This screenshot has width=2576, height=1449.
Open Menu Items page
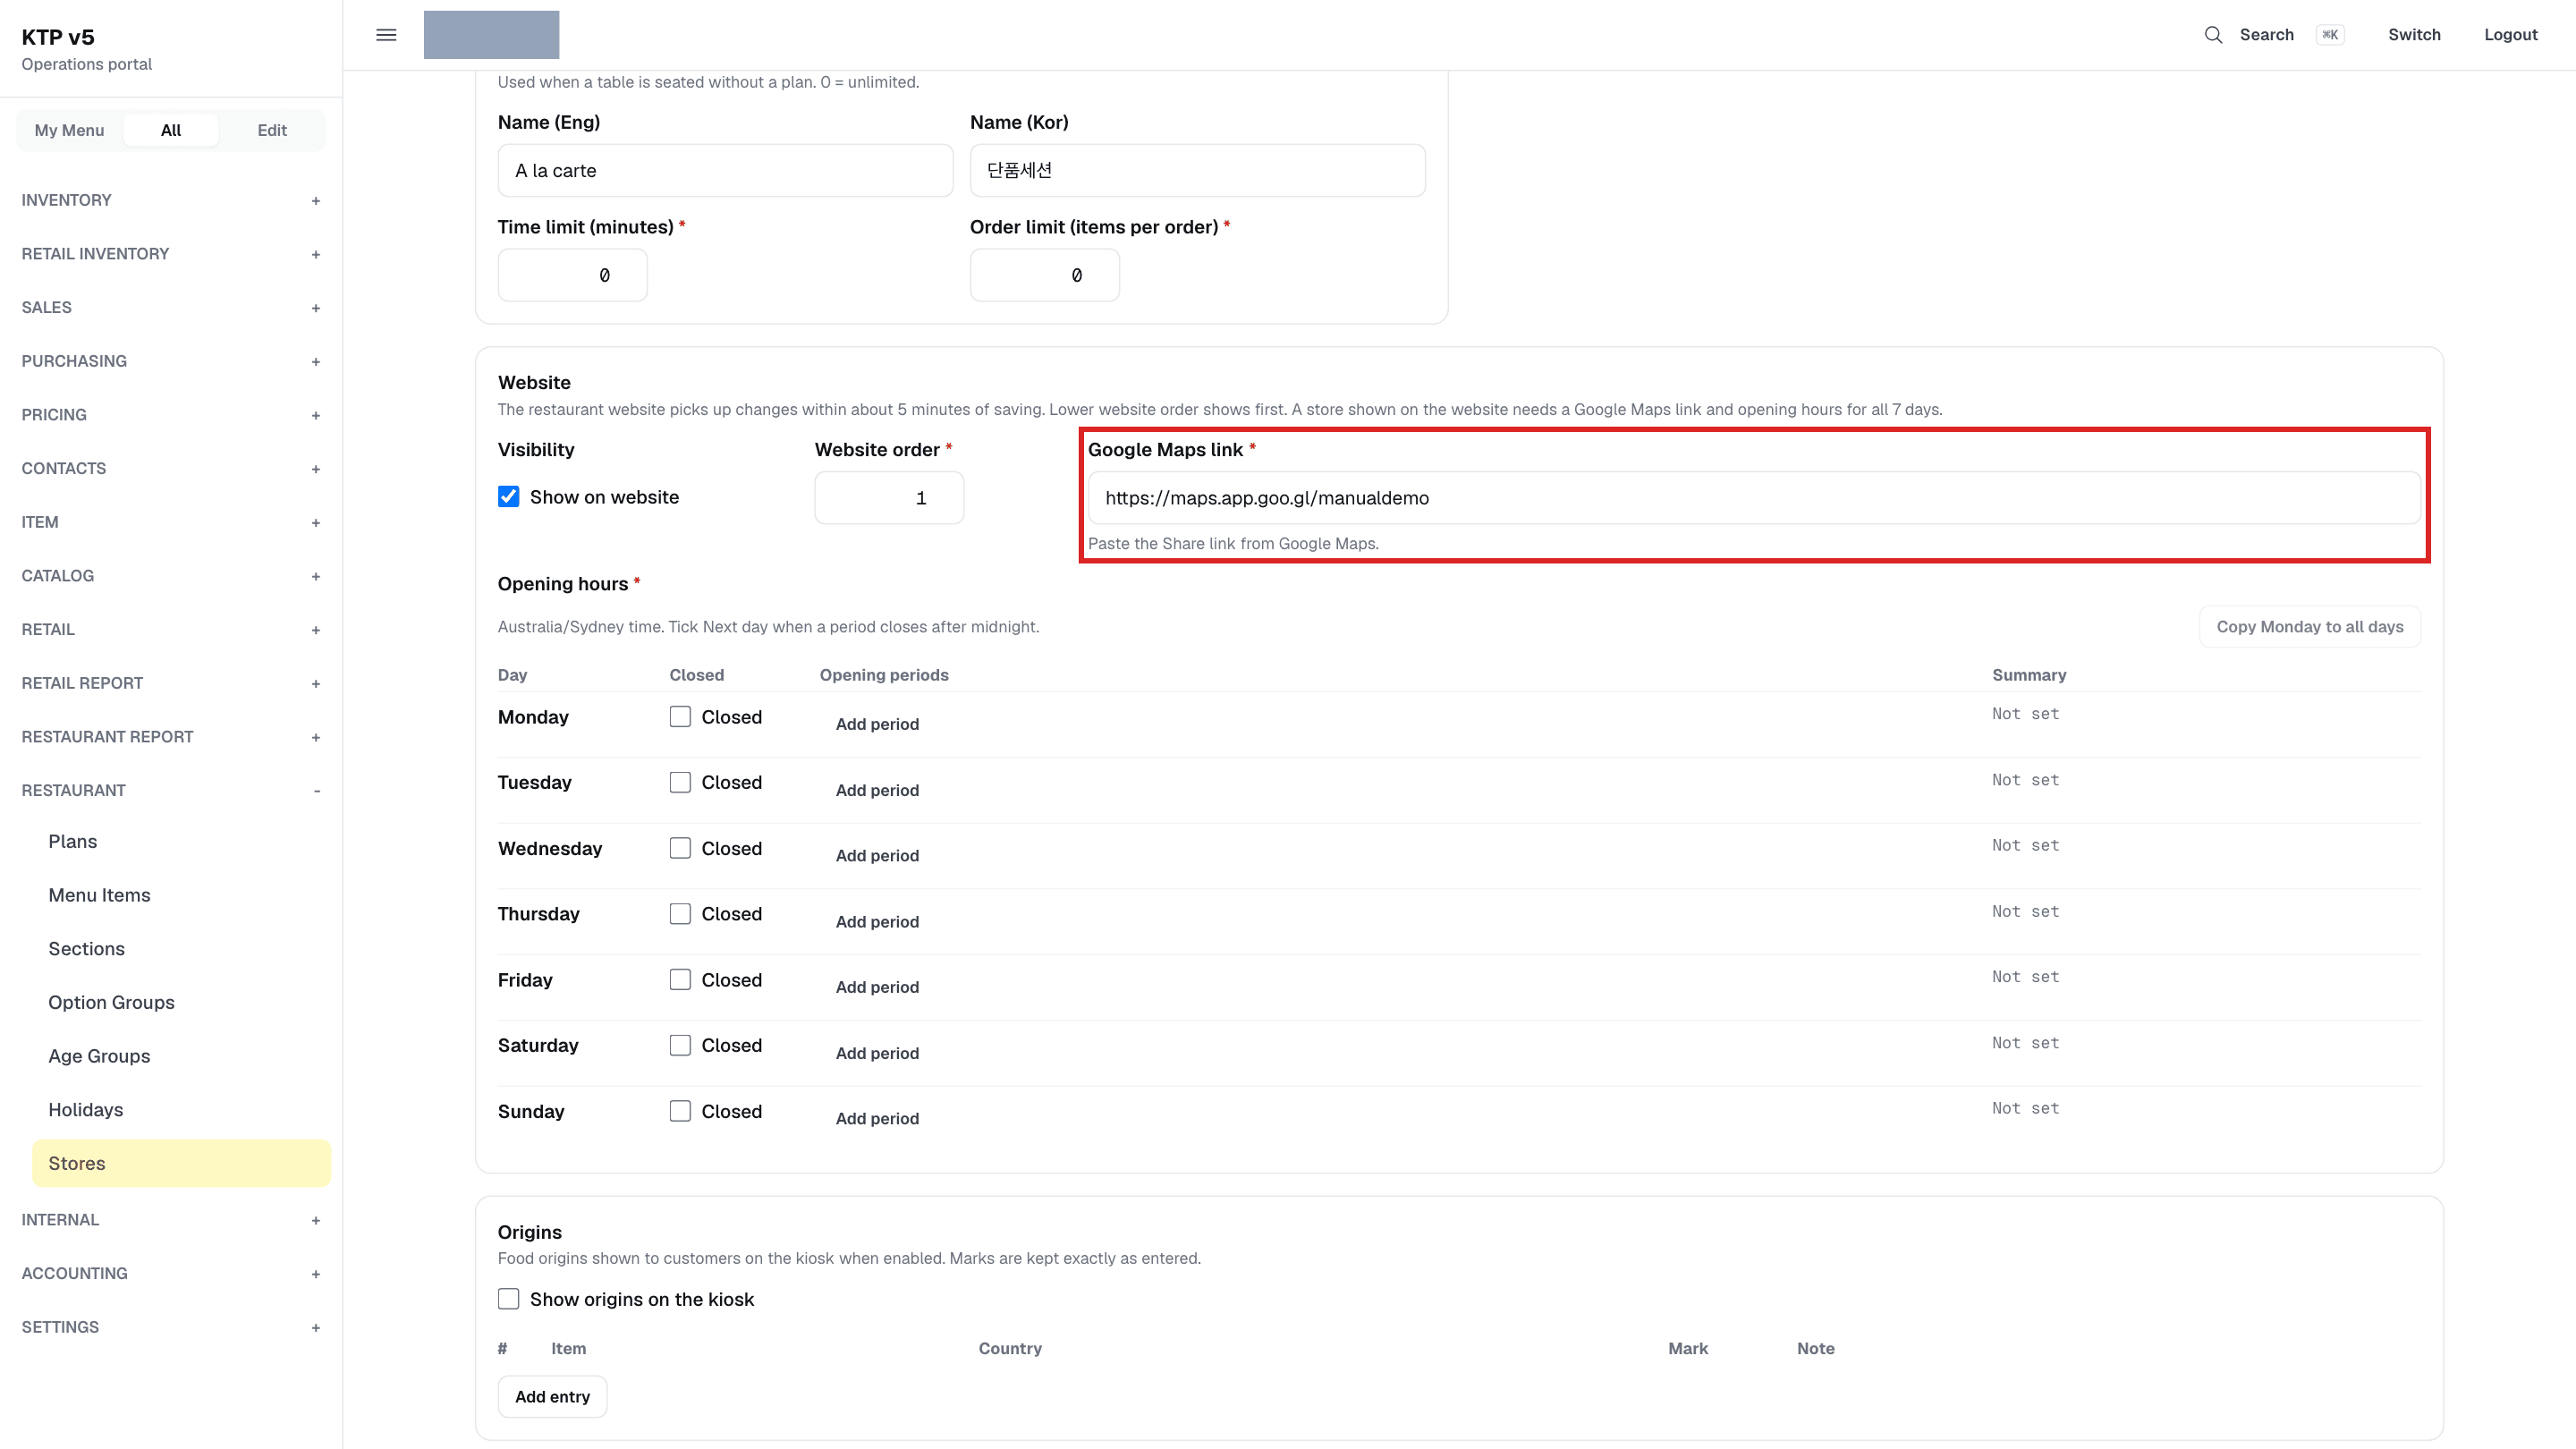(181, 895)
